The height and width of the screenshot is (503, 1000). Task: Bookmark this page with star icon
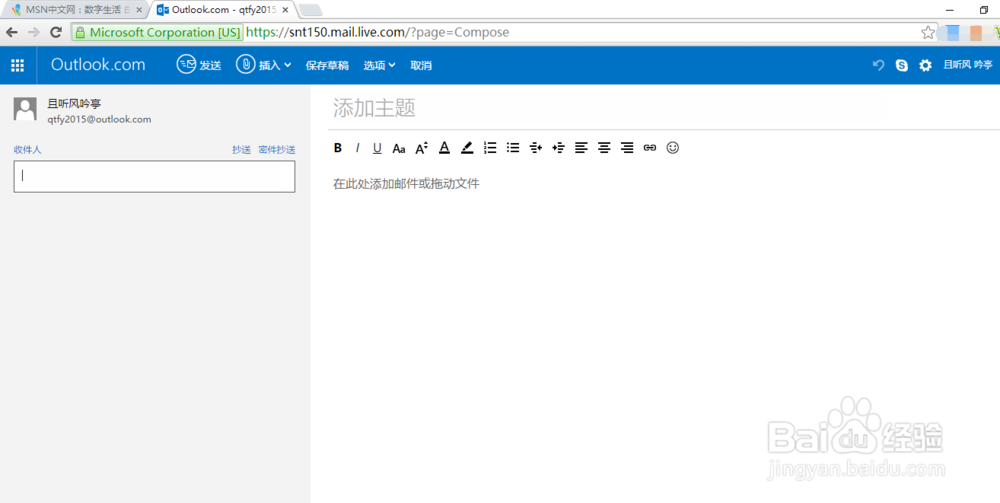click(928, 33)
